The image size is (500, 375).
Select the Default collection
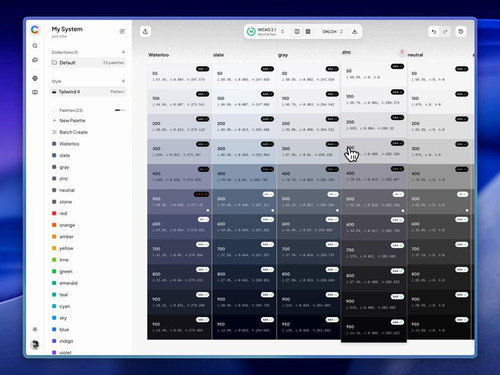coord(88,63)
